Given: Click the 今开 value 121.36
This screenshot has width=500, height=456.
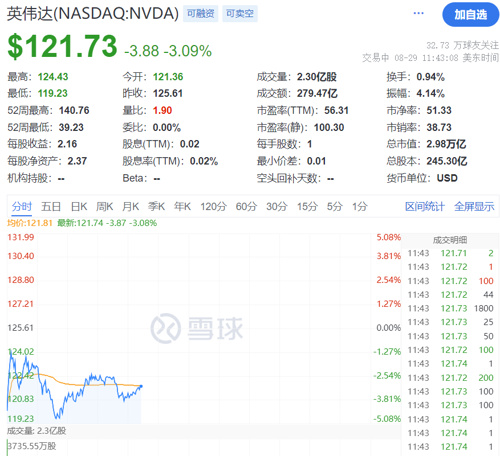Looking at the screenshot, I should coord(168,77).
